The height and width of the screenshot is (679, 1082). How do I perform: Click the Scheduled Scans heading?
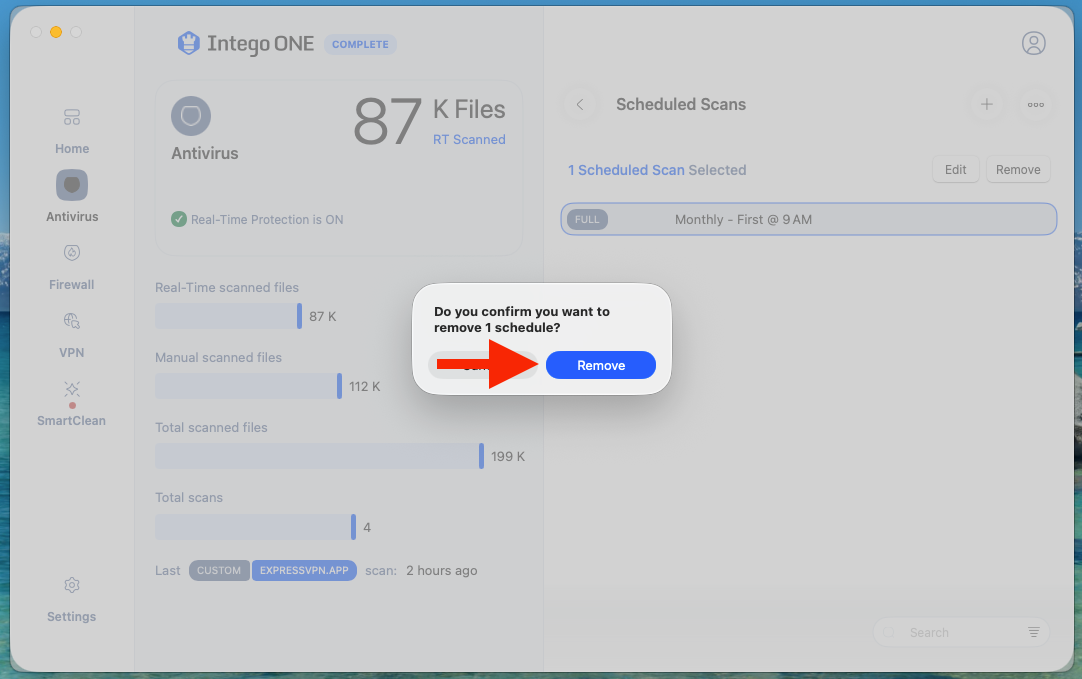click(x=681, y=104)
